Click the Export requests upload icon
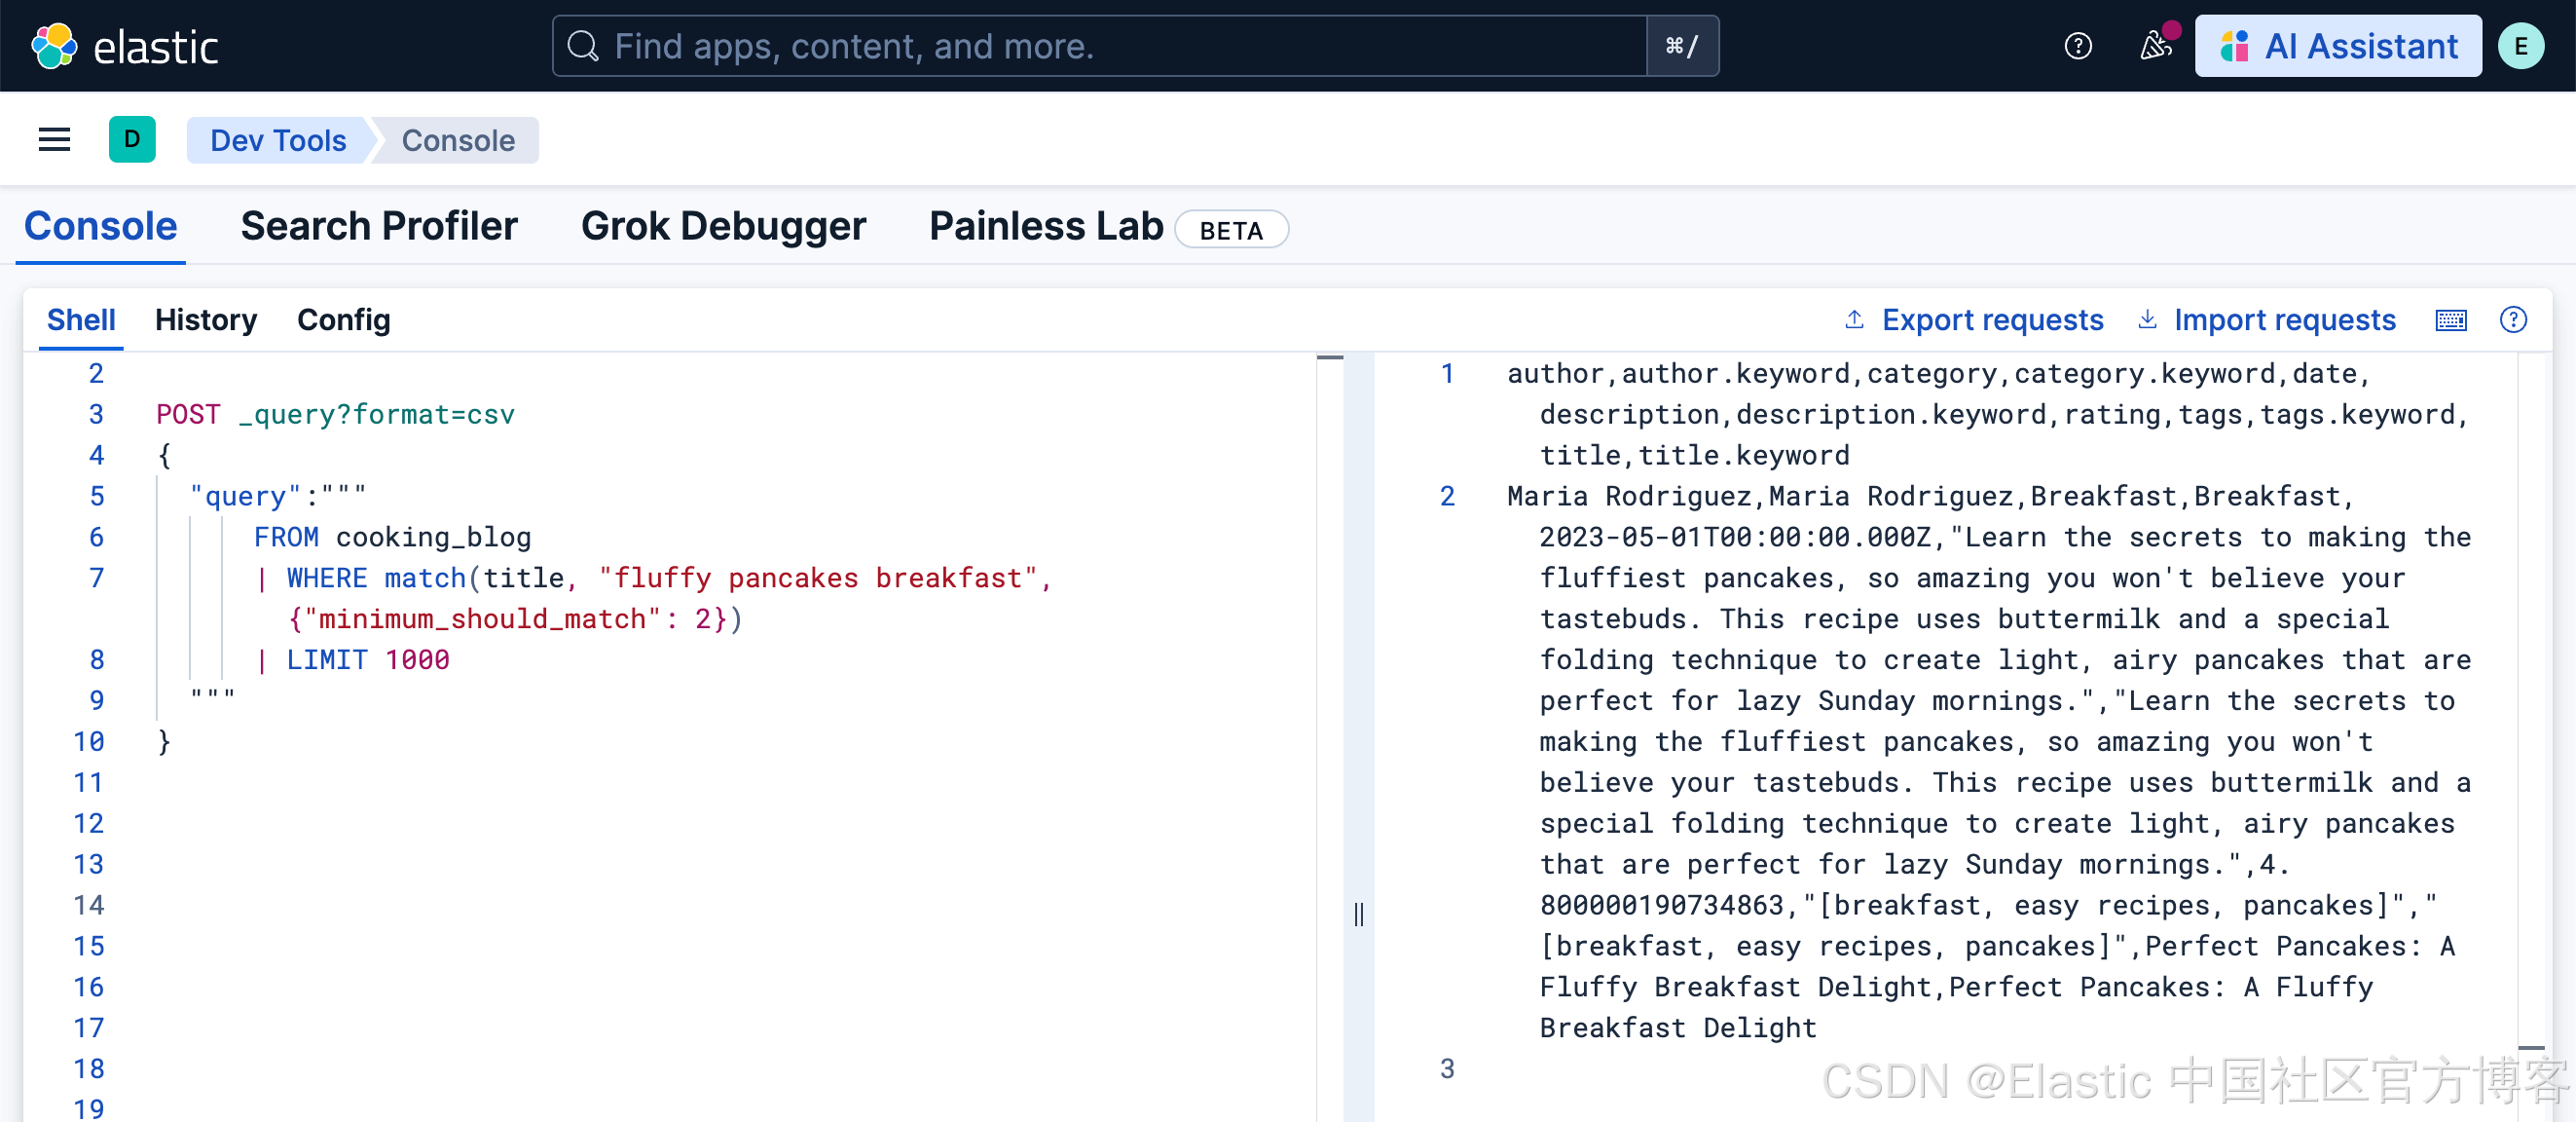 [1854, 320]
